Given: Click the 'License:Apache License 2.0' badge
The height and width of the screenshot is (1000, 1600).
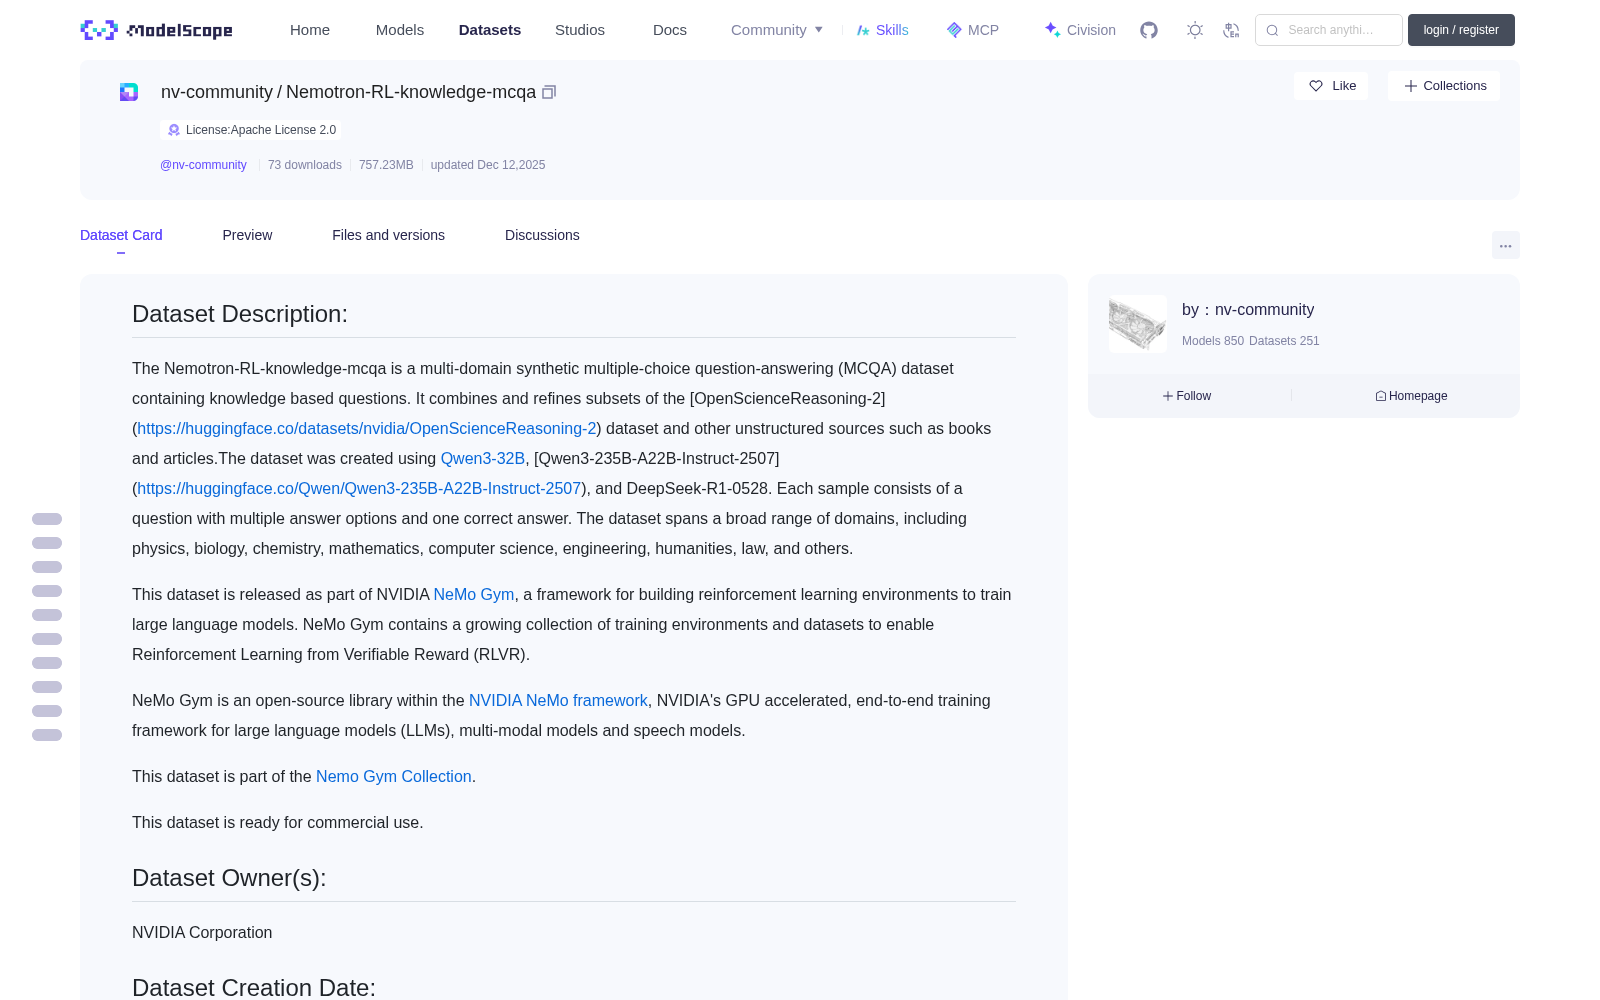Looking at the screenshot, I should (251, 130).
